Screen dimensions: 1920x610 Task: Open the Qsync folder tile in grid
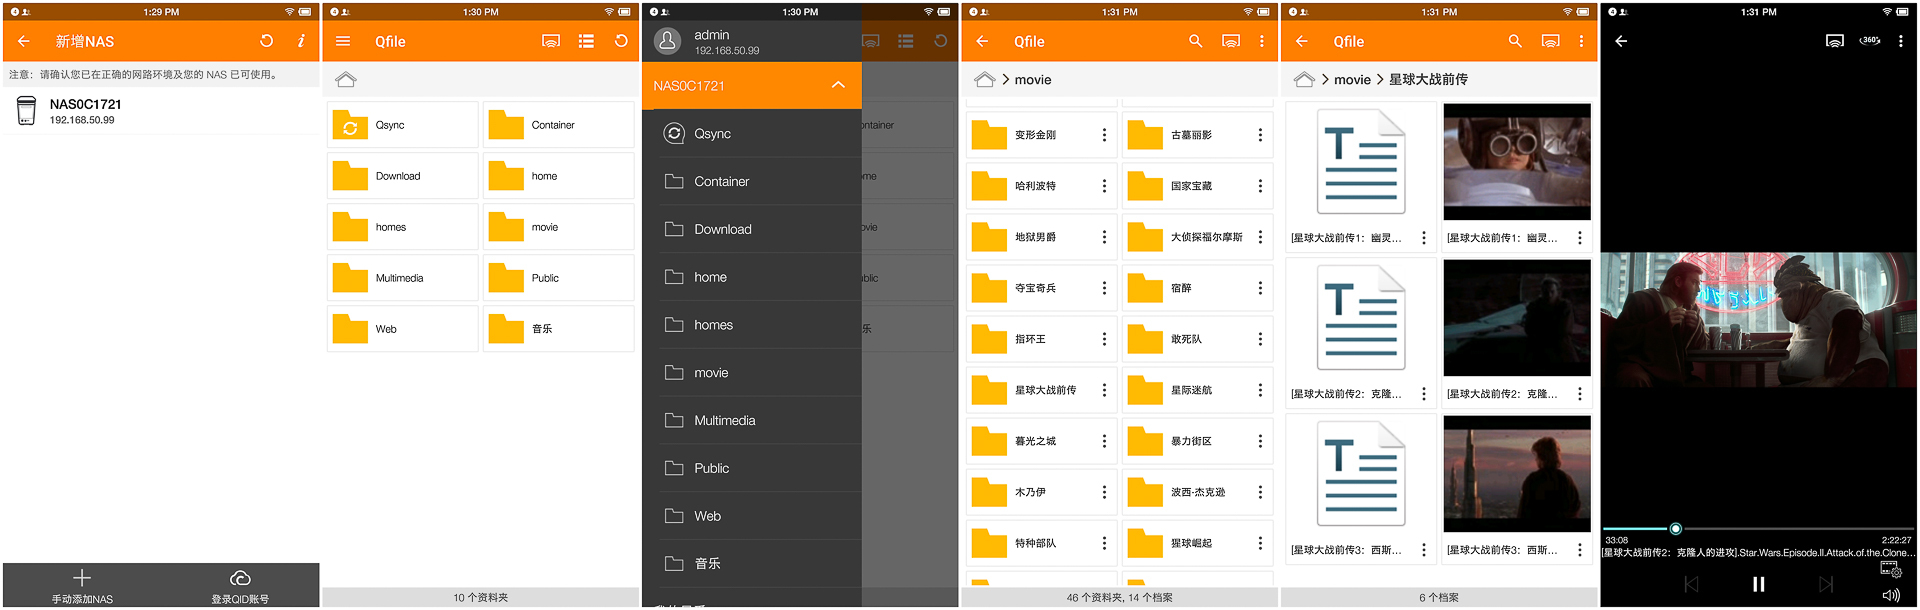(403, 125)
